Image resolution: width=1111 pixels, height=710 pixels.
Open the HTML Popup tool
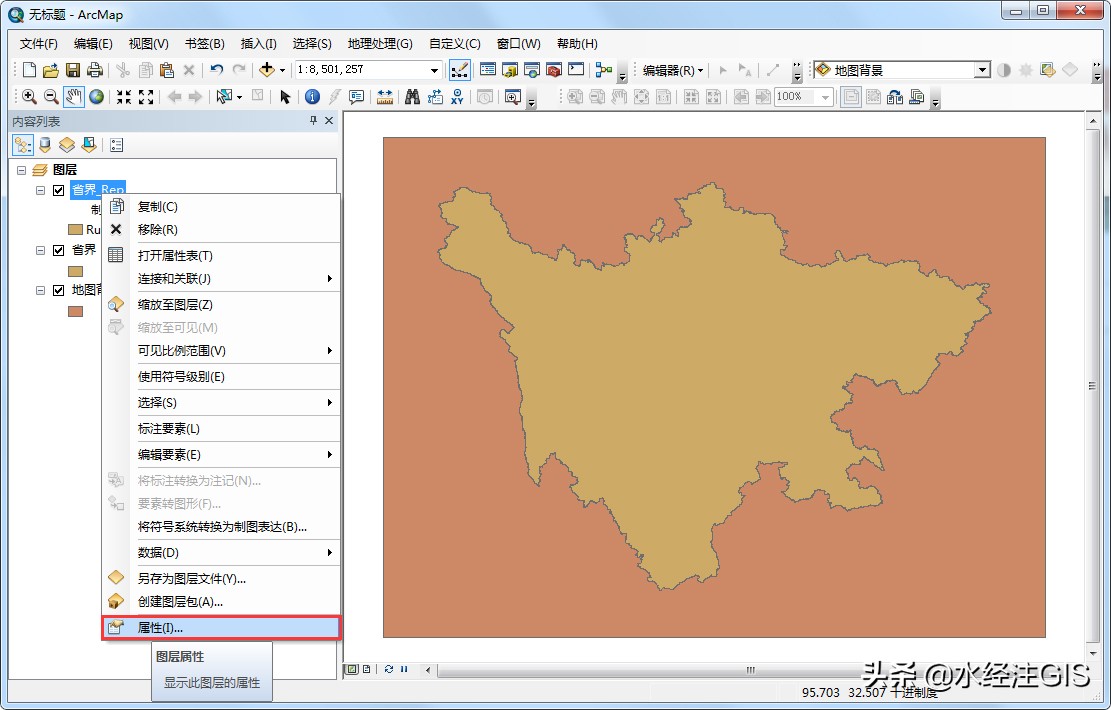pyautogui.click(x=356, y=96)
